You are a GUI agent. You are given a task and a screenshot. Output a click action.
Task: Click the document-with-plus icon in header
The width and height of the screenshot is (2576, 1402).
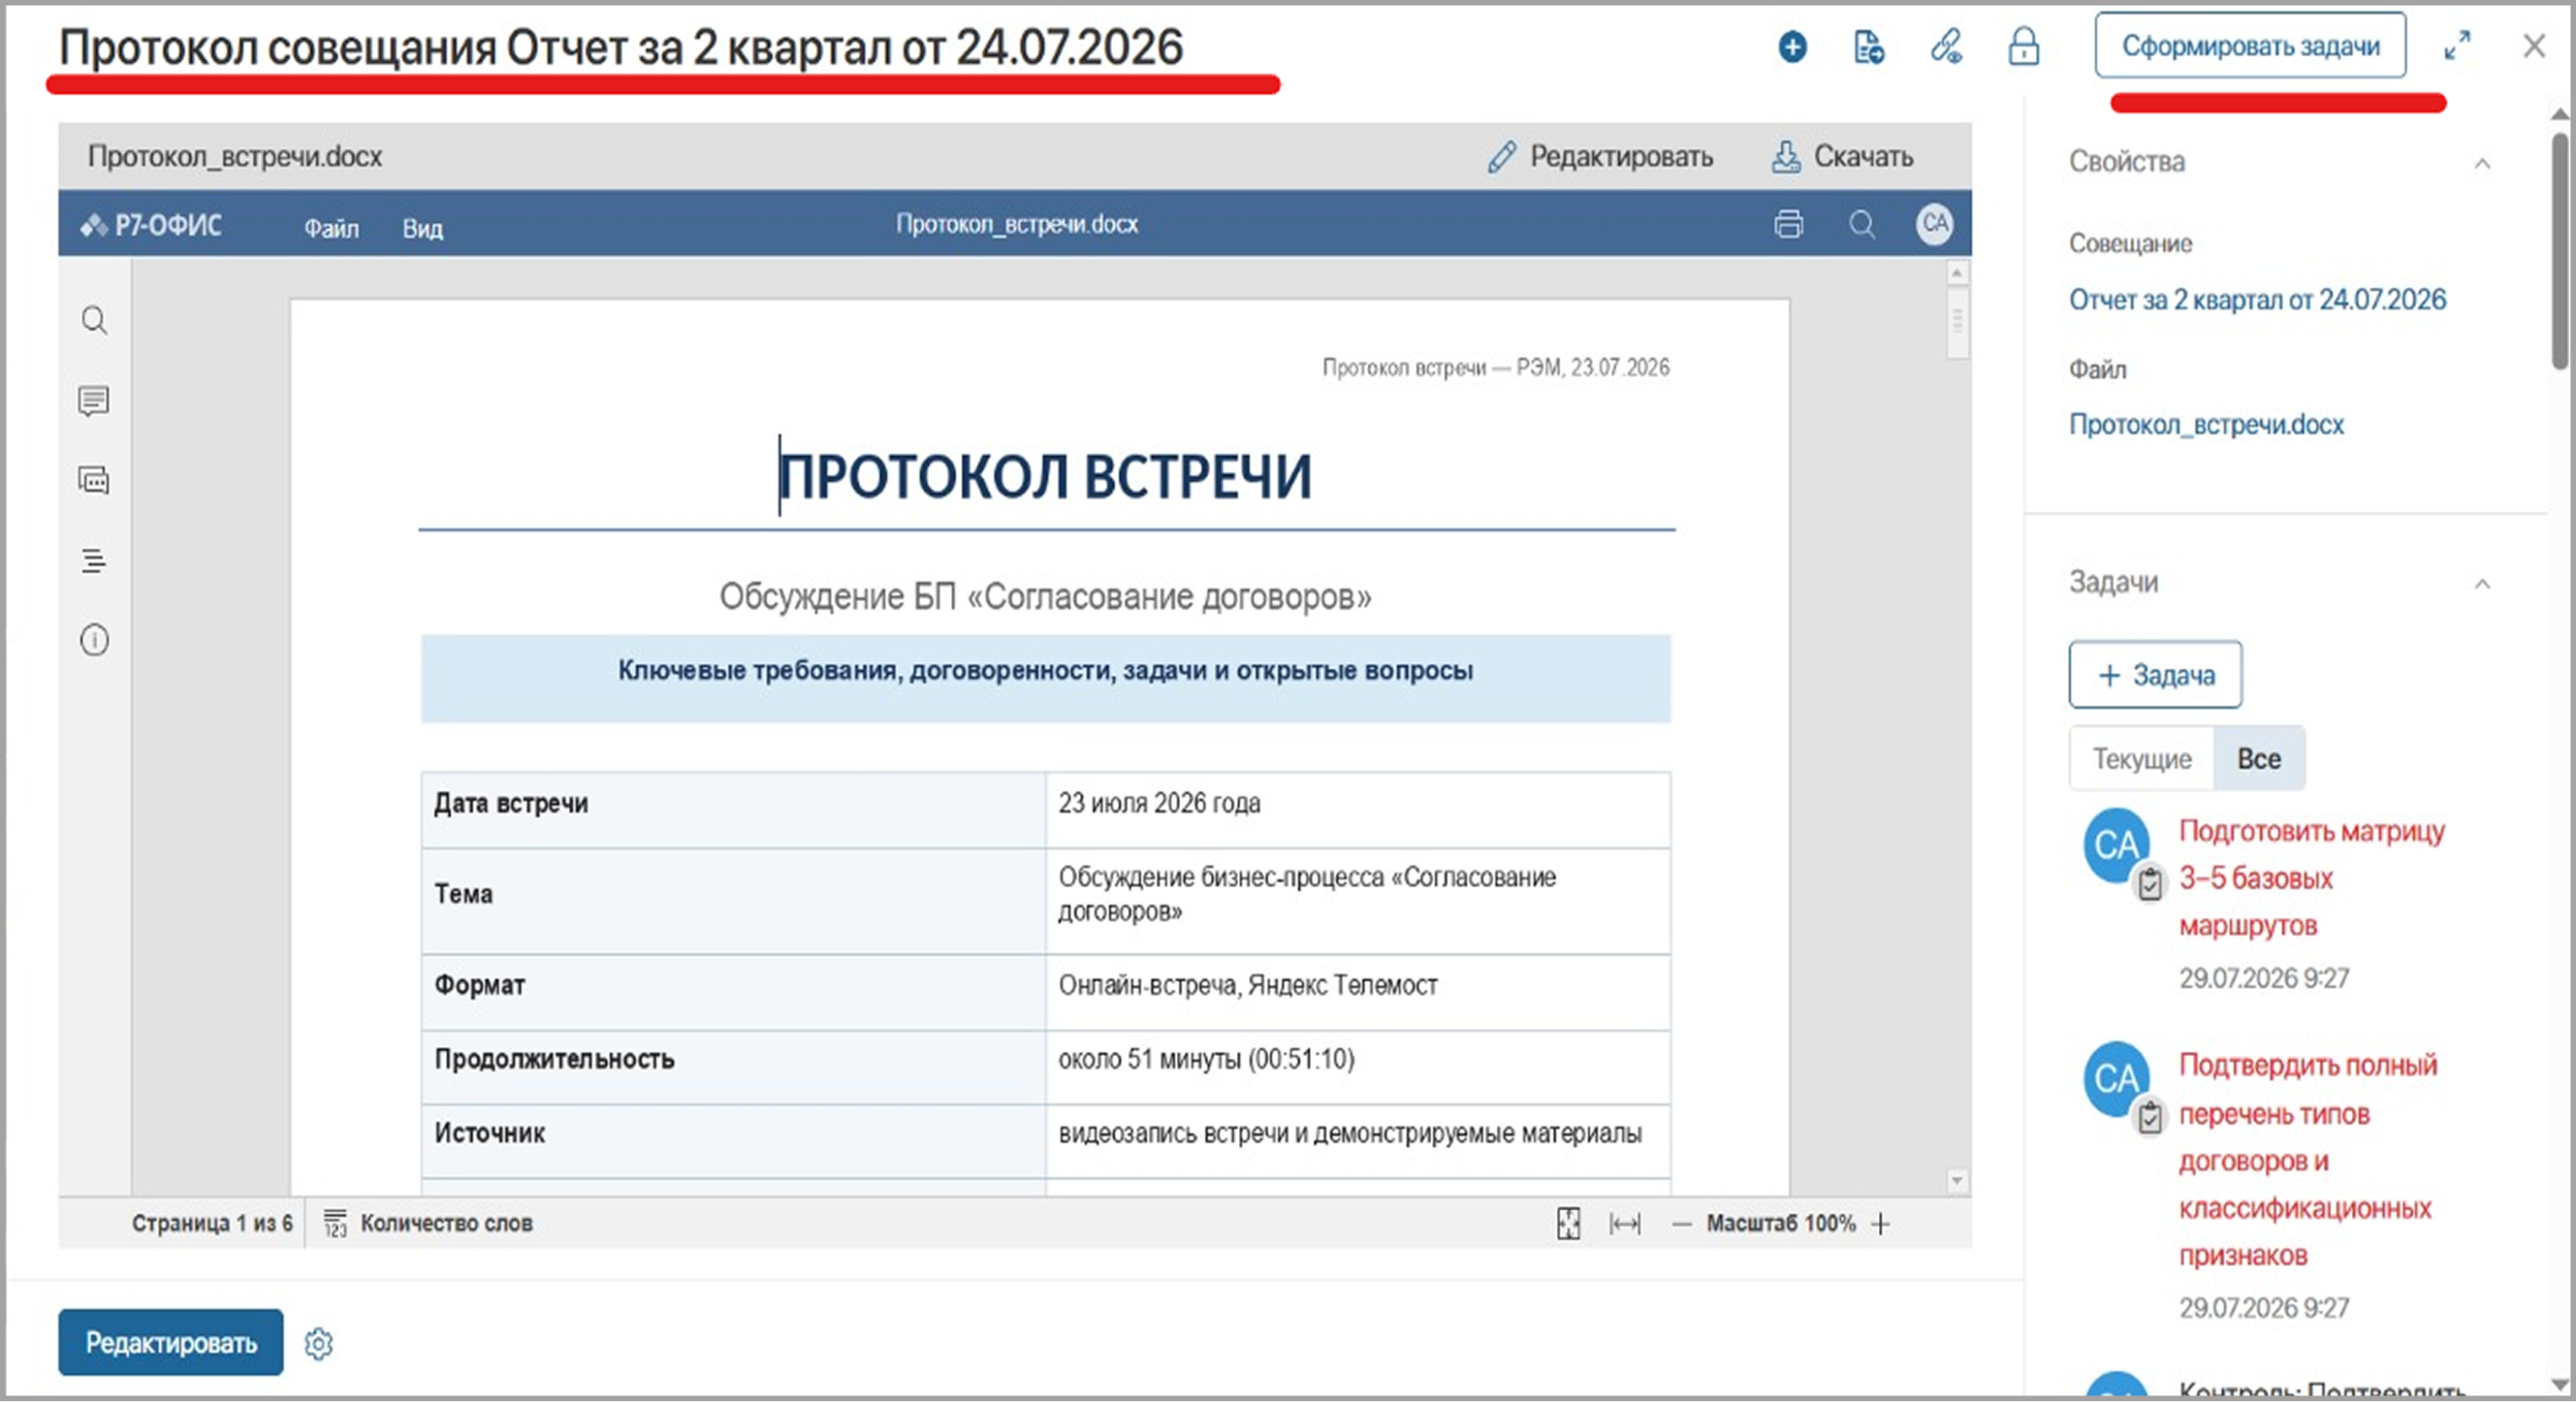(1868, 46)
